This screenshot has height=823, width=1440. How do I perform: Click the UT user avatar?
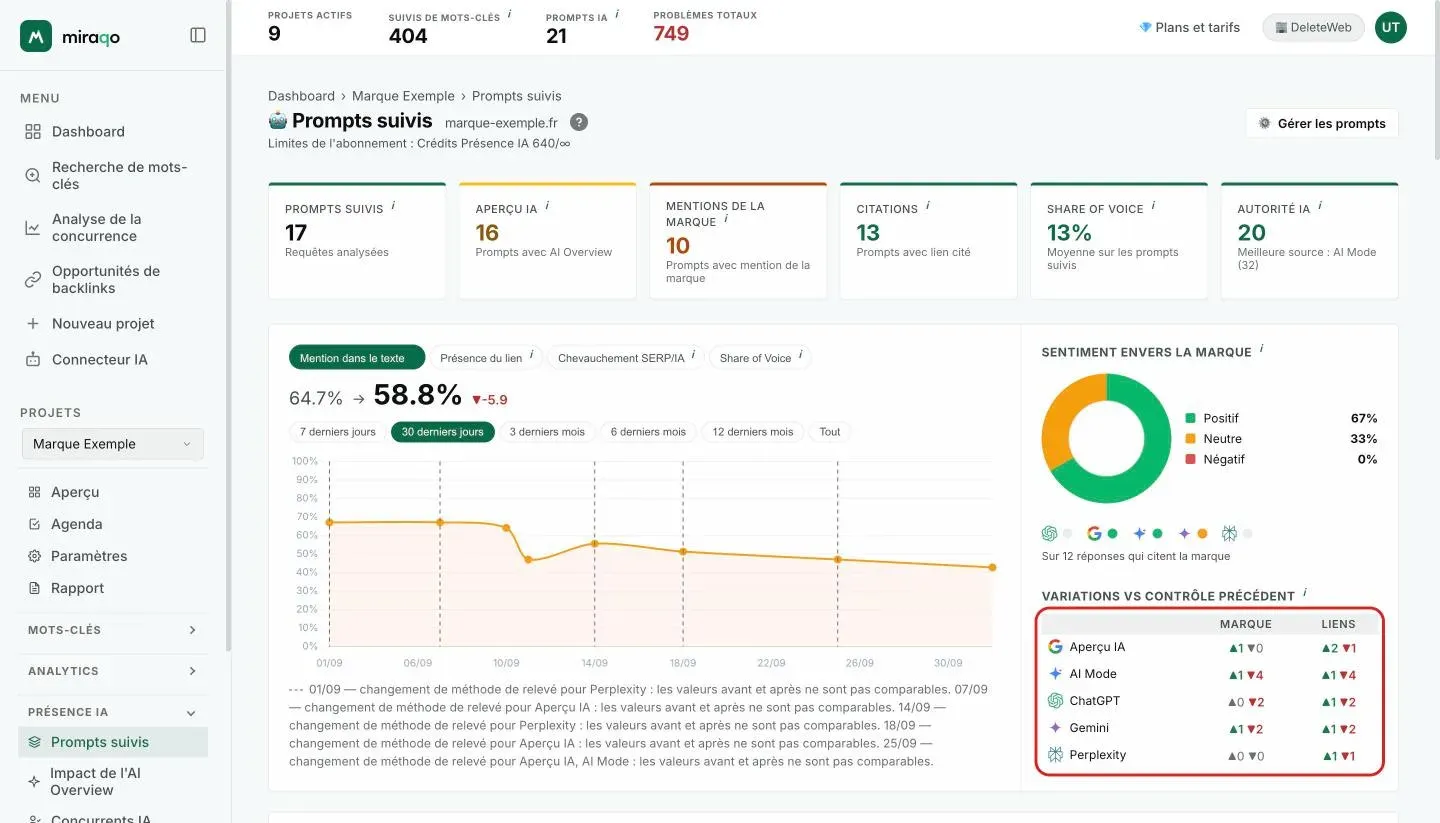click(1391, 28)
